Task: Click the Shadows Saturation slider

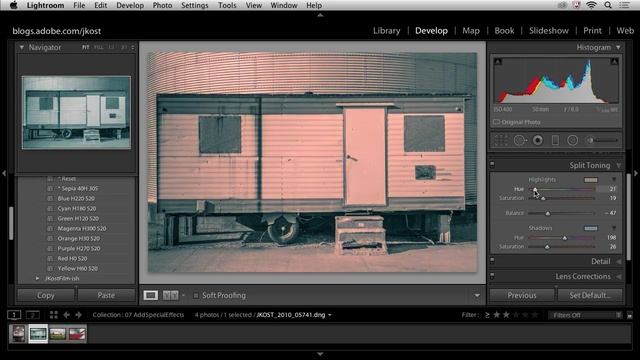Action: point(561,247)
